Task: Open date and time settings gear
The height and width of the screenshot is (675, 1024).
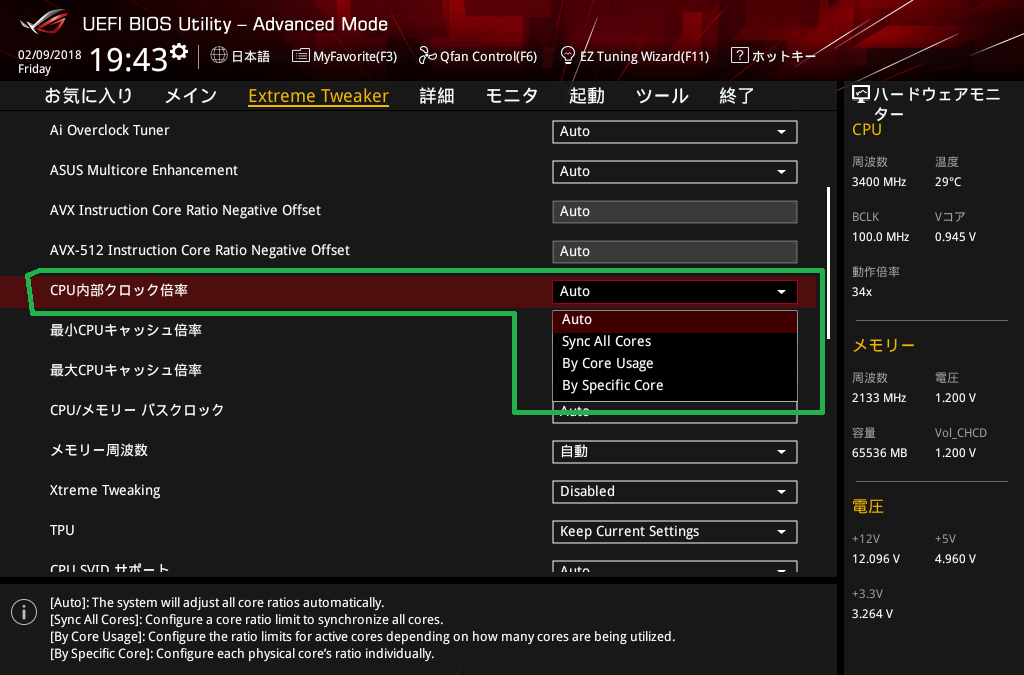Action: point(179,52)
